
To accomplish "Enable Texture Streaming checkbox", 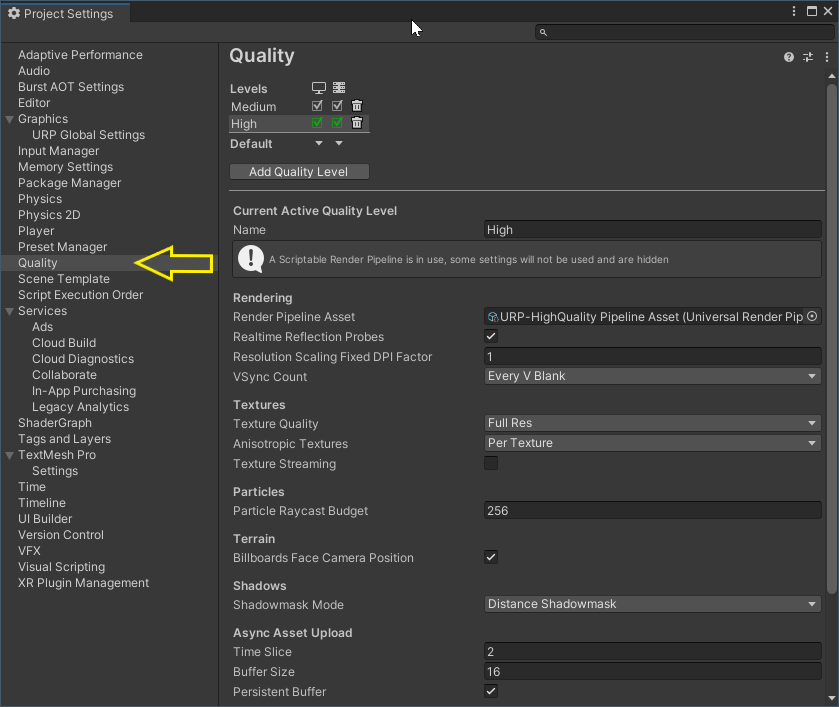I will coord(491,463).
